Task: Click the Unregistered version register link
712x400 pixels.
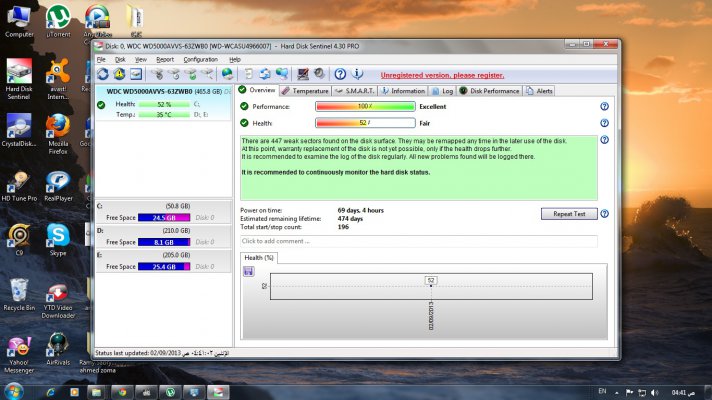Action: 442,75
